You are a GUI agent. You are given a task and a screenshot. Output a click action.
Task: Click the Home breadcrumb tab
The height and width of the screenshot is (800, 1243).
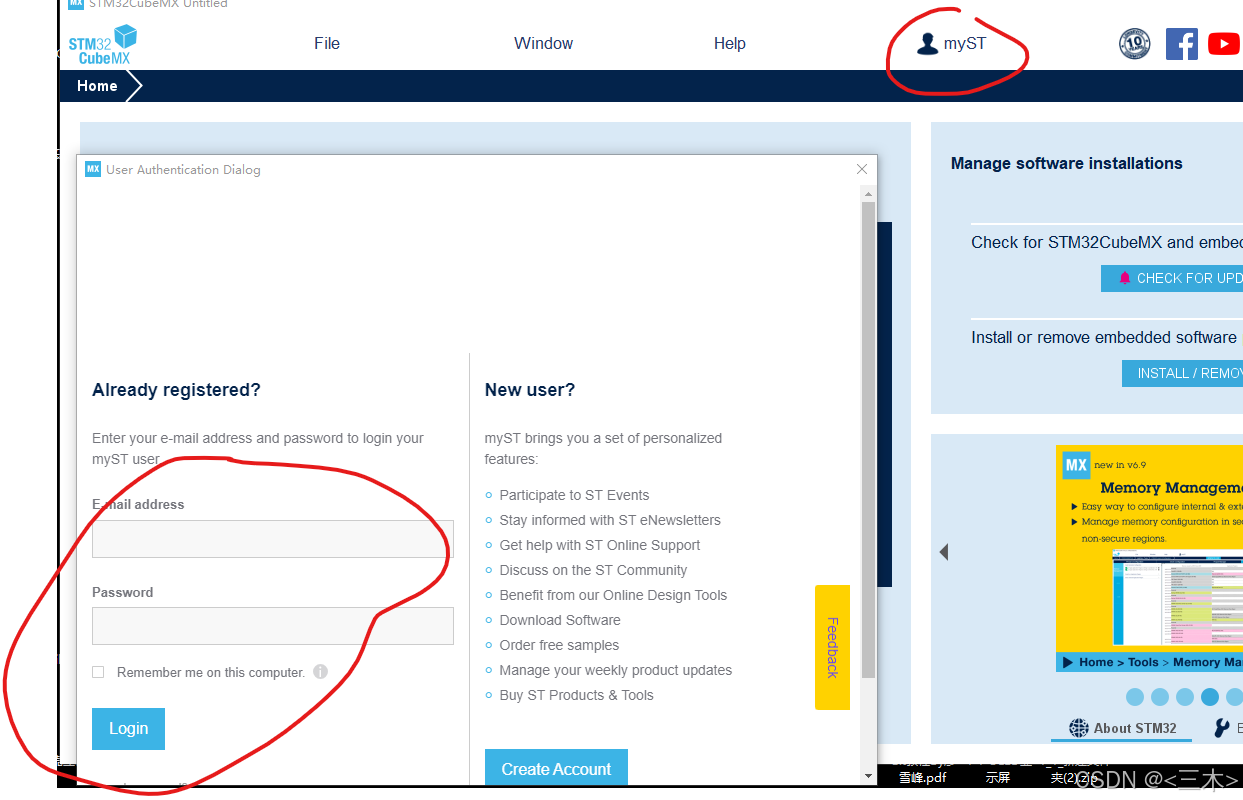(x=99, y=86)
